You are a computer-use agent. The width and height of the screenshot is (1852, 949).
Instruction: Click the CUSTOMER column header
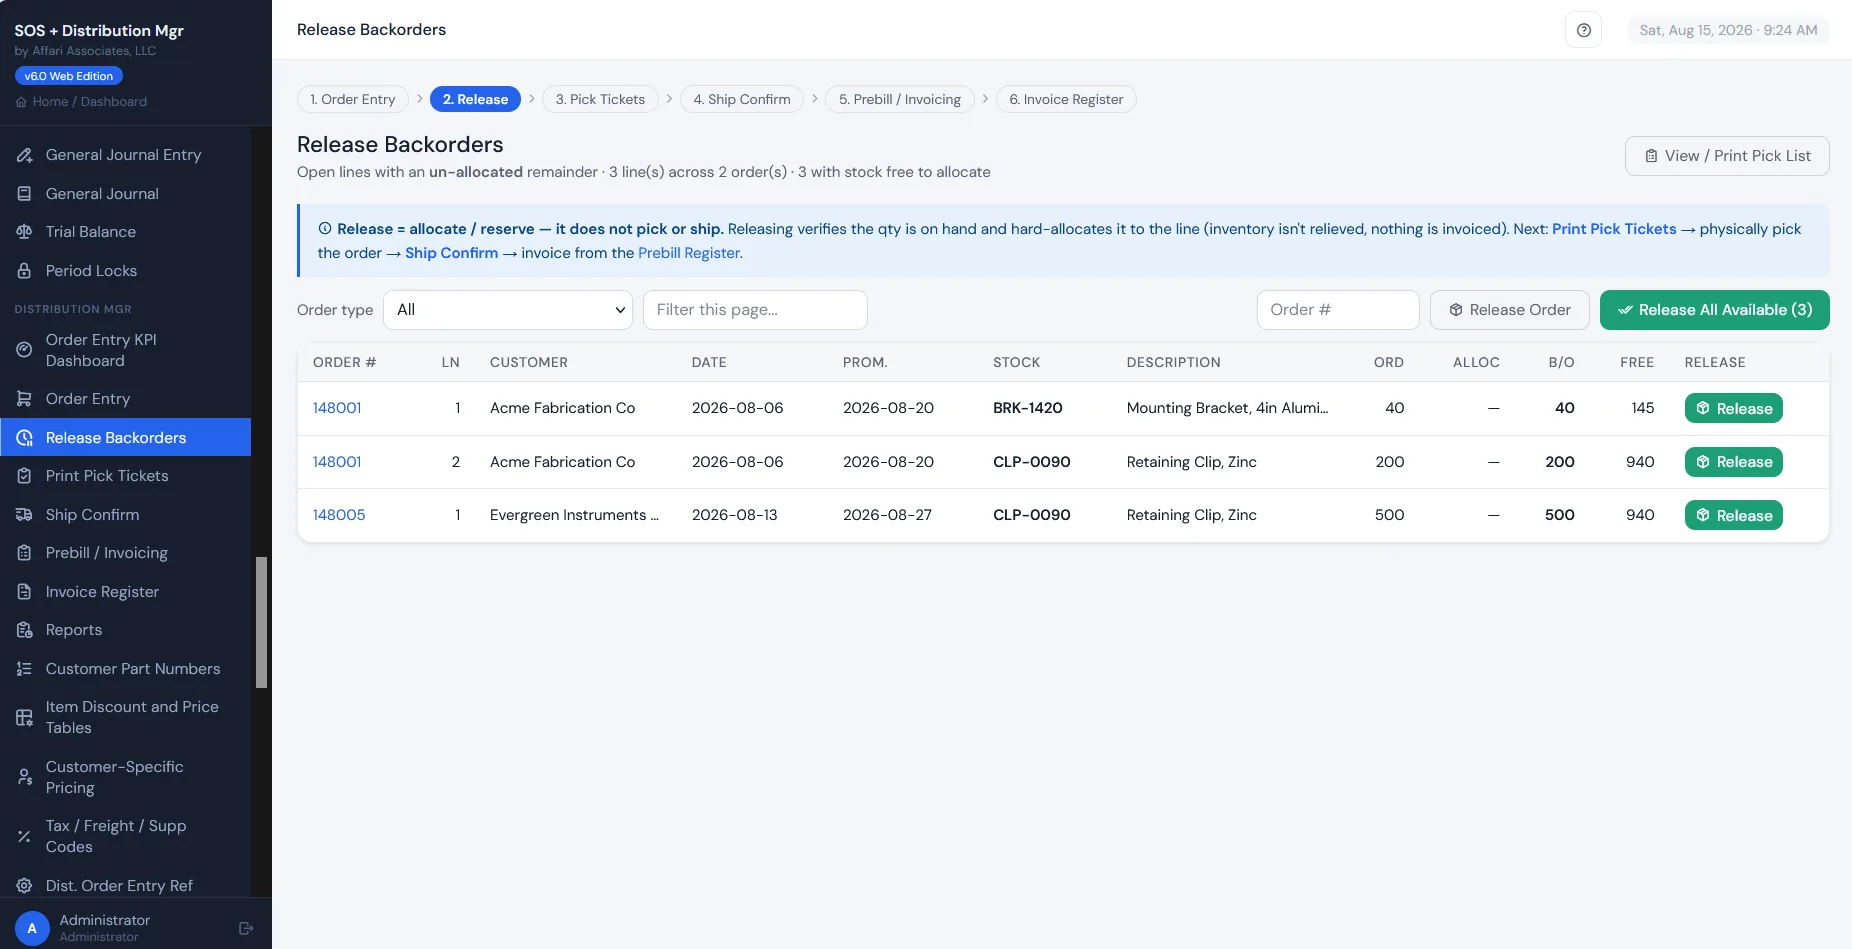tap(529, 363)
